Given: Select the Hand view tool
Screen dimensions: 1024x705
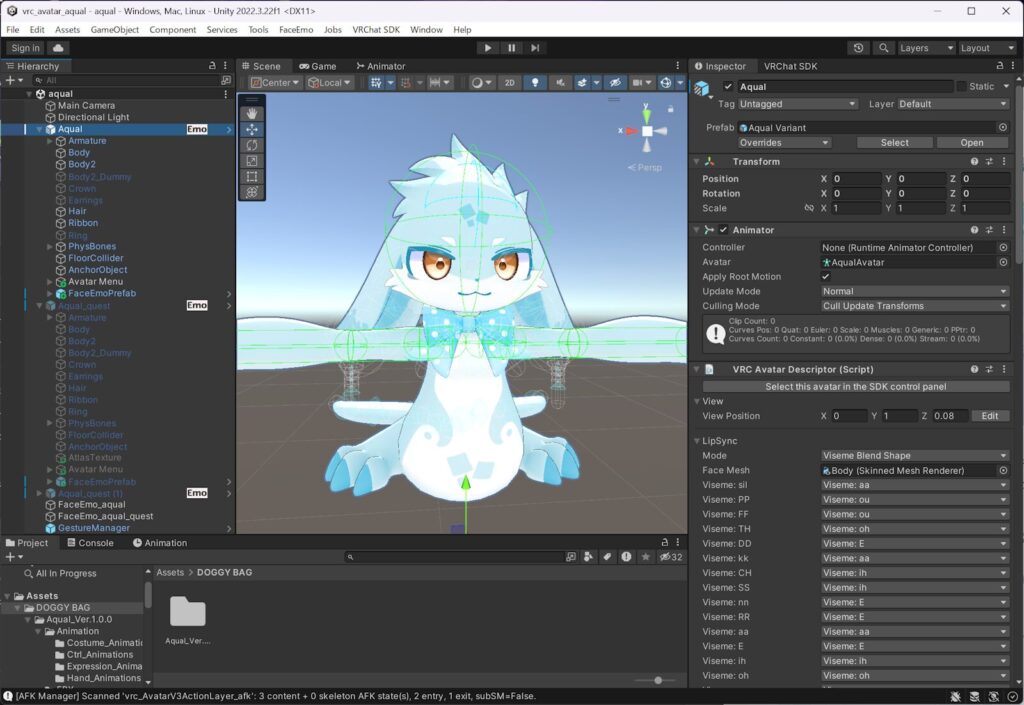Looking at the screenshot, I should point(251,114).
